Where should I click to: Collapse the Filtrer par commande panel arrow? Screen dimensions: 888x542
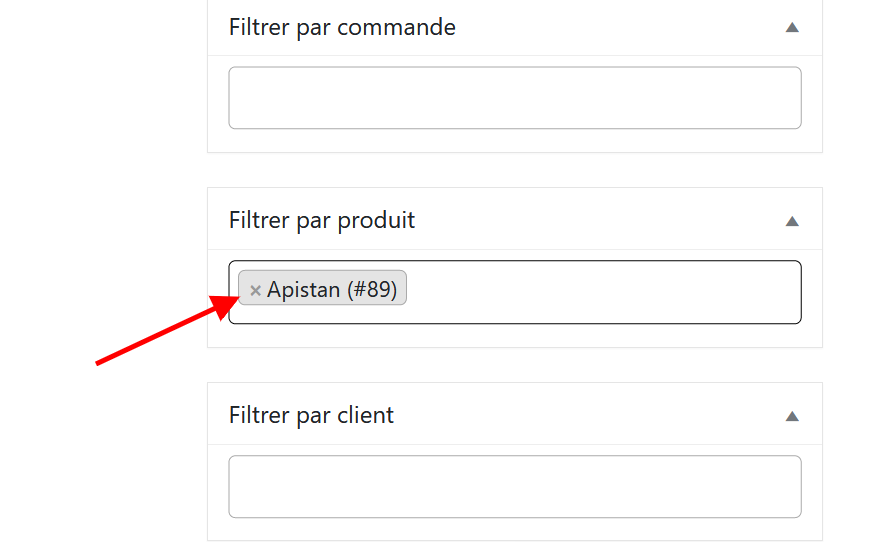point(792,28)
